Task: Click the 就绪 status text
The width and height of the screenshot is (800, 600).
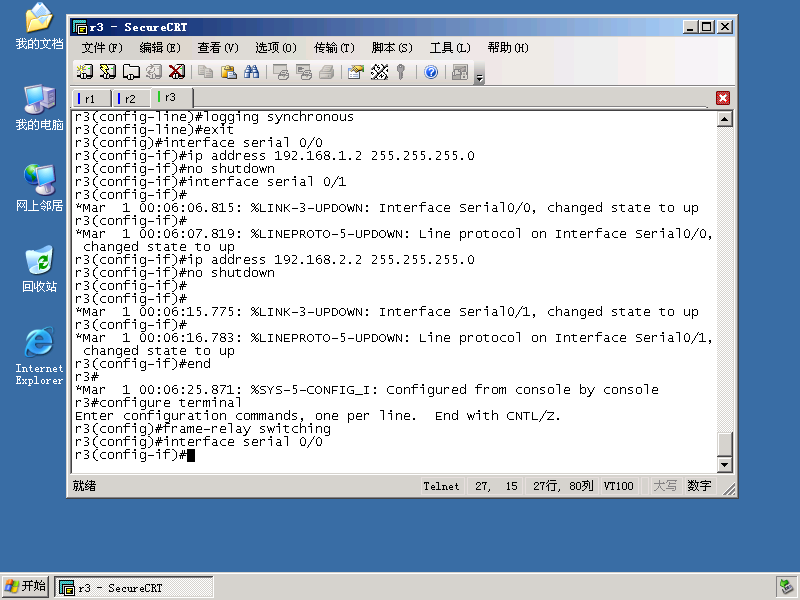Action: tap(84, 486)
